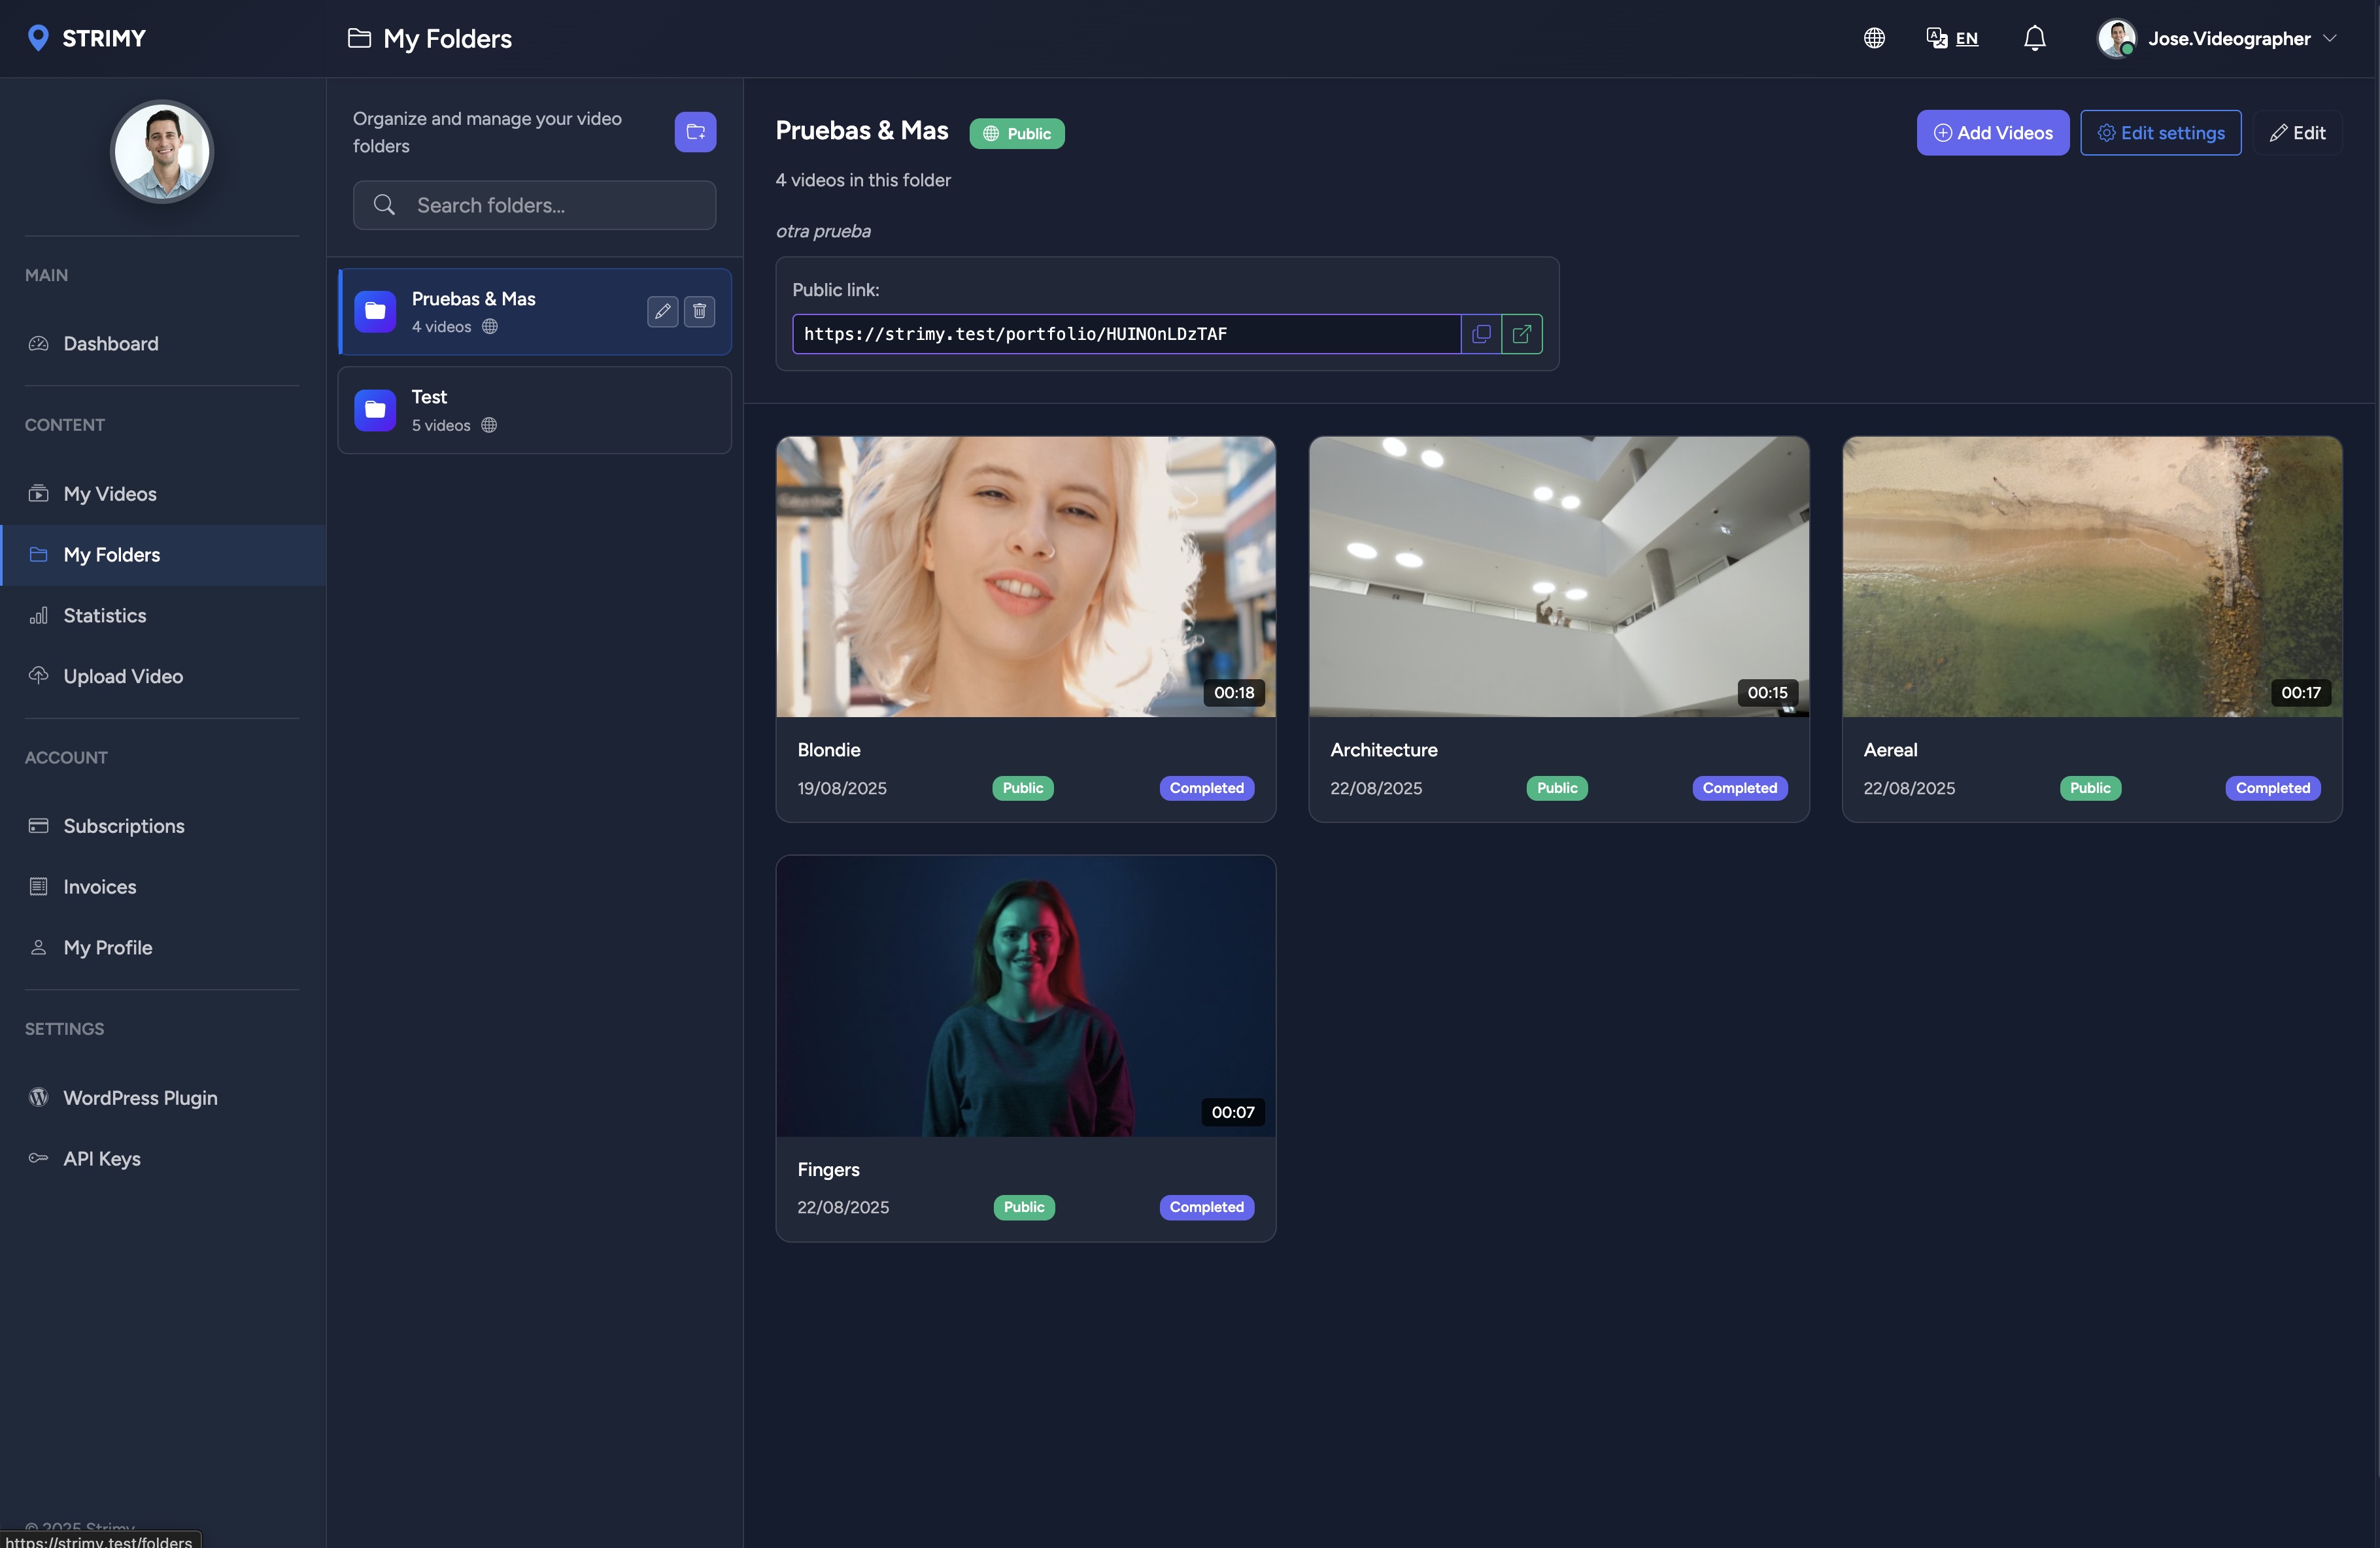
Task: Click the public link URL field
Action: coord(1125,334)
